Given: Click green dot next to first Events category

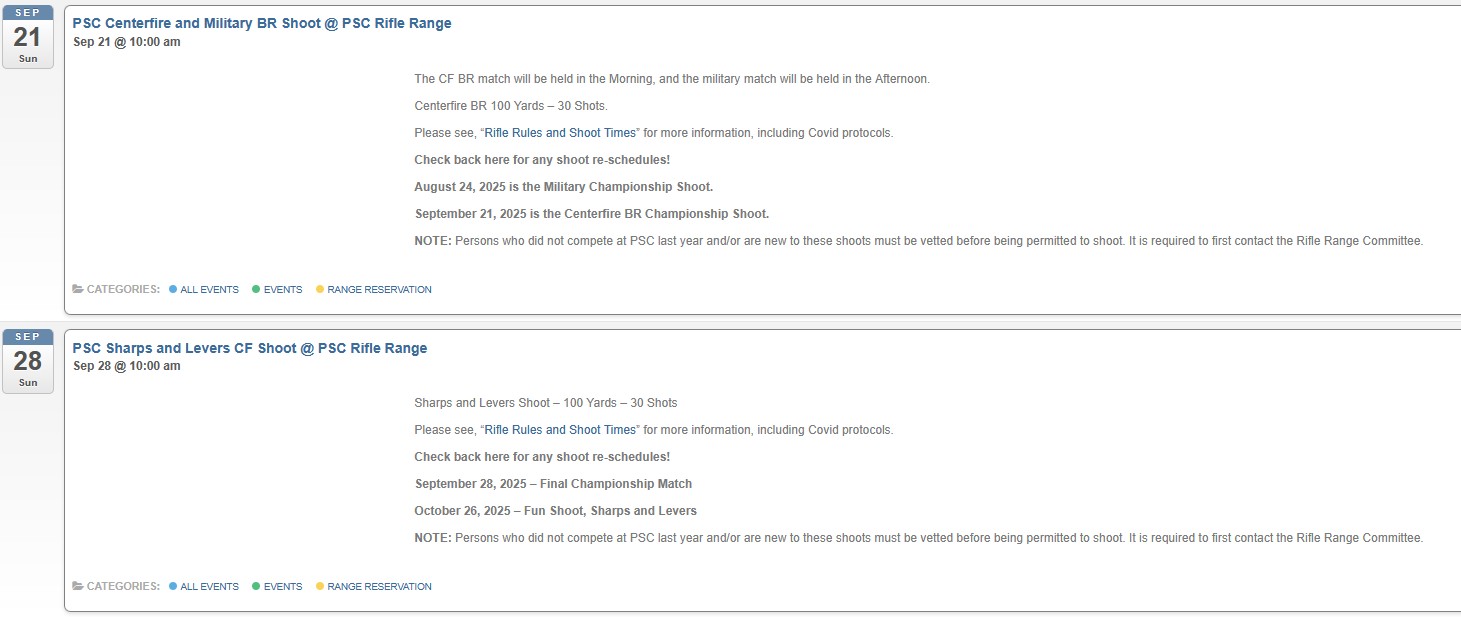Looking at the screenshot, I should (x=256, y=290).
